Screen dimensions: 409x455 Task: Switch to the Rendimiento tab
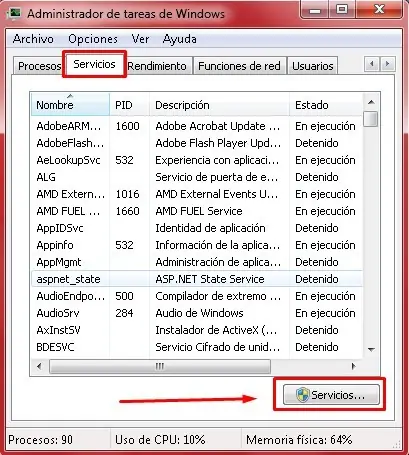click(x=157, y=66)
